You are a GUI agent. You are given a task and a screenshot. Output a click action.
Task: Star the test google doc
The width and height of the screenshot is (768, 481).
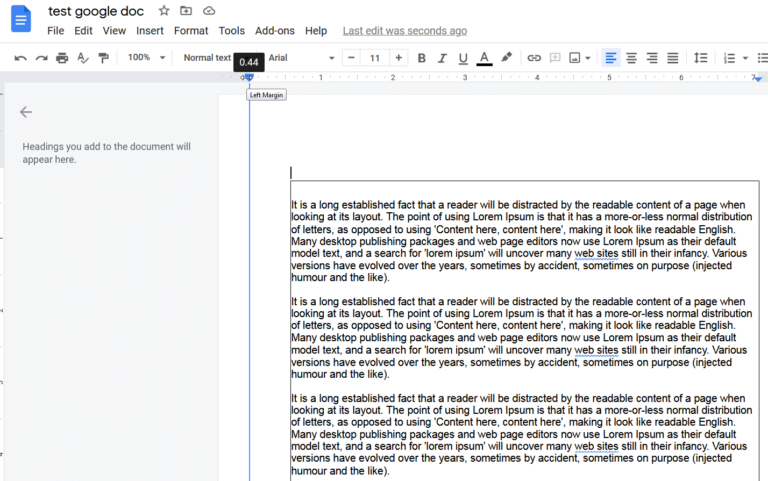pos(164,11)
